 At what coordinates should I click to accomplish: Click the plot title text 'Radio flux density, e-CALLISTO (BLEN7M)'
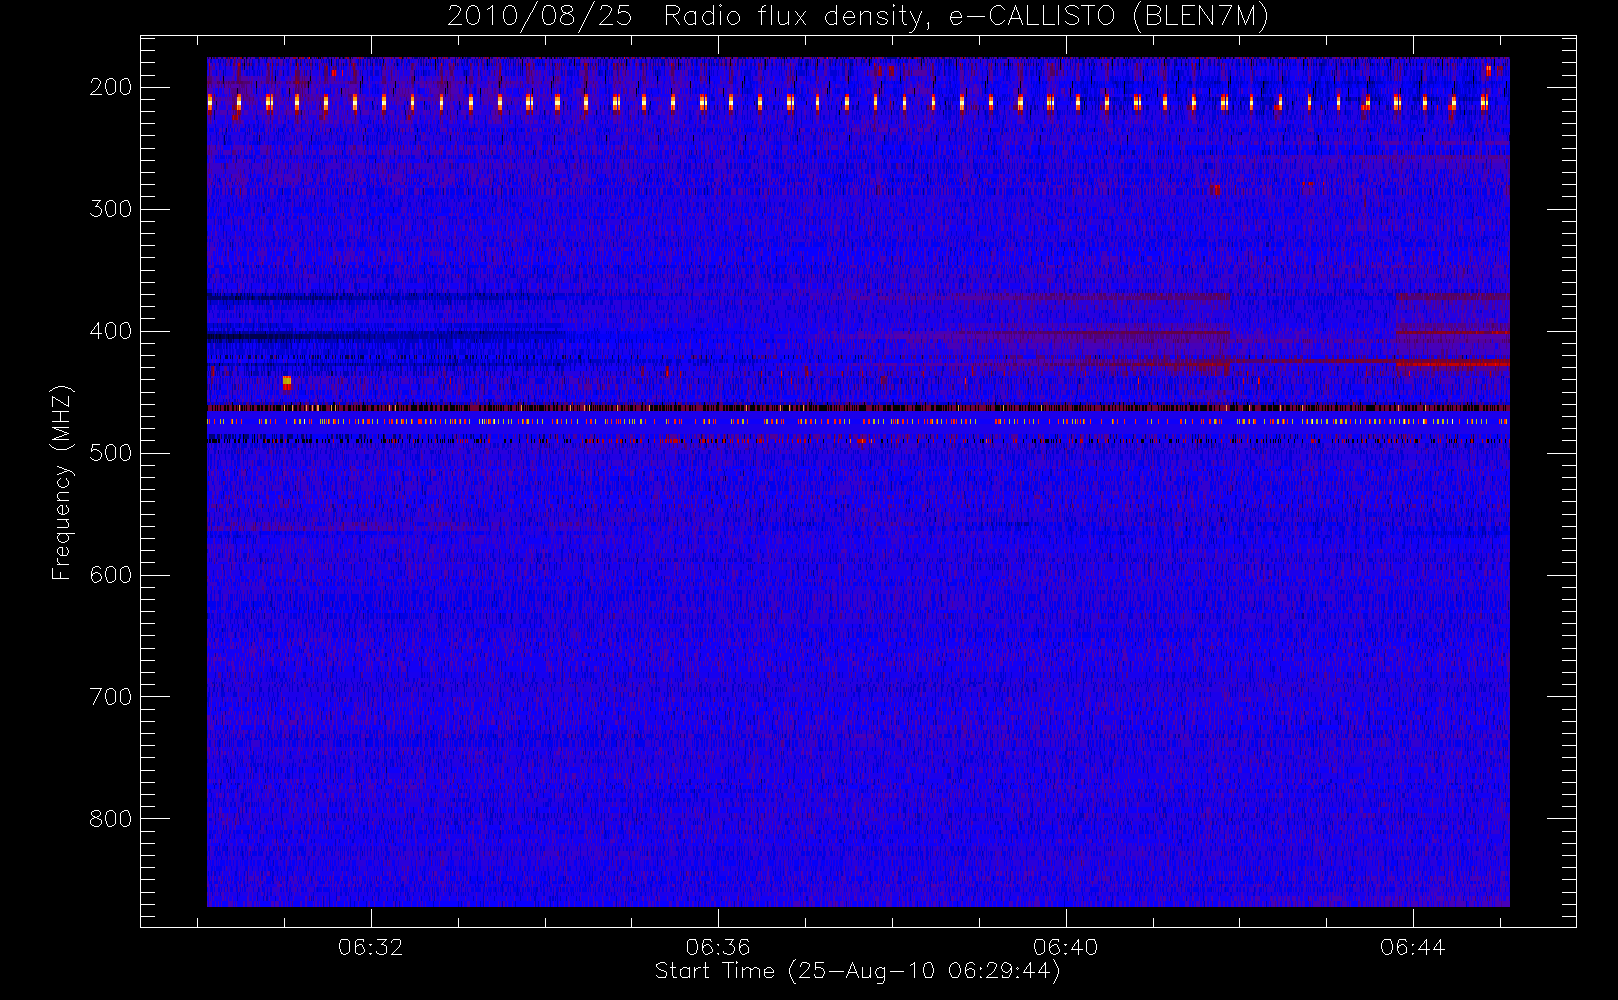point(966,17)
